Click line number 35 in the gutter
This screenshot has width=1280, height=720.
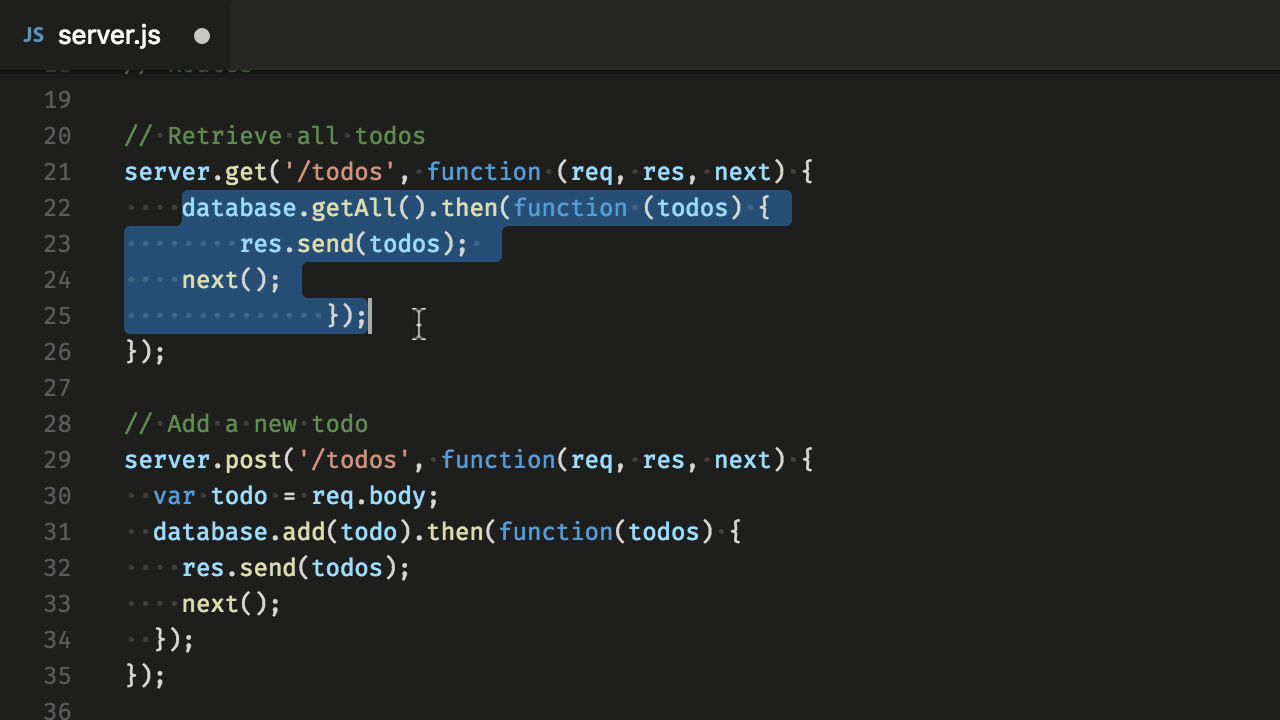pyautogui.click(x=58, y=676)
